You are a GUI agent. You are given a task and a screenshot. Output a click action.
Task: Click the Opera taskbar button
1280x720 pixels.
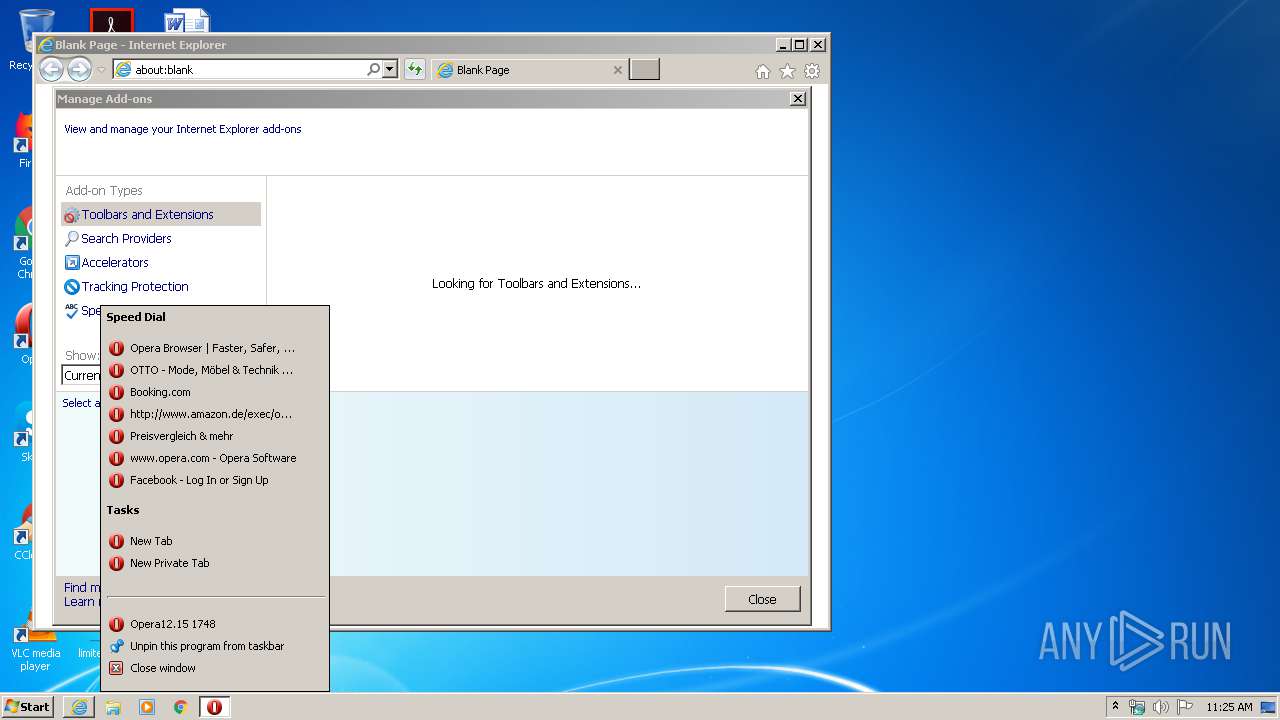point(214,707)
